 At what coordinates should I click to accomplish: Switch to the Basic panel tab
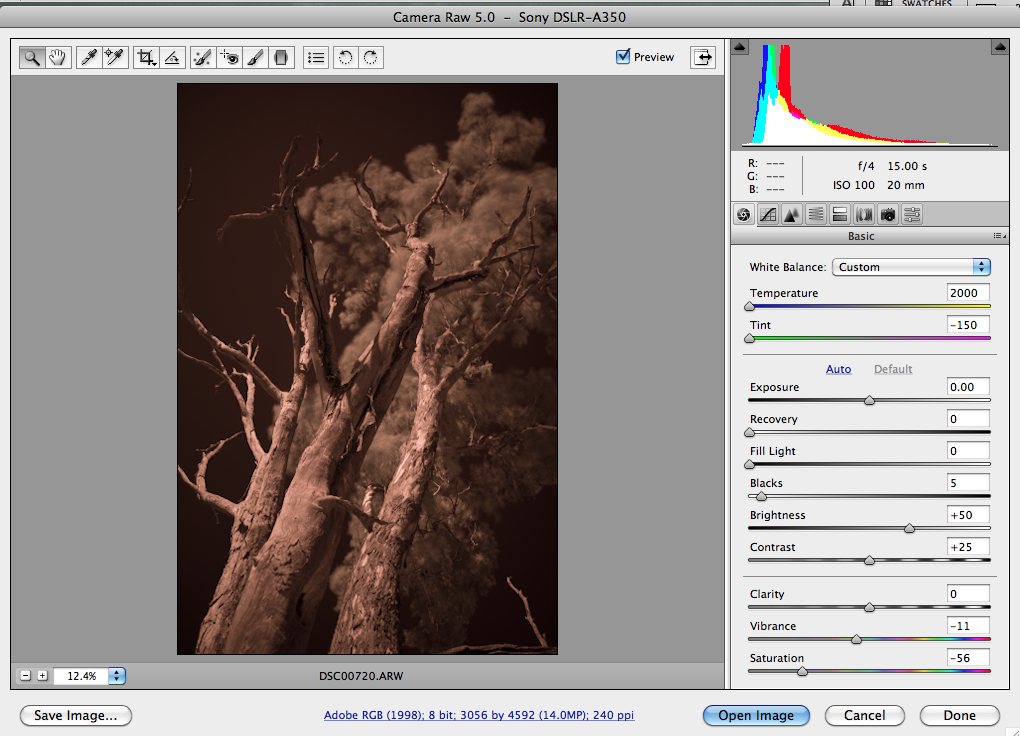pyautogui.click(x=744, y=214)
